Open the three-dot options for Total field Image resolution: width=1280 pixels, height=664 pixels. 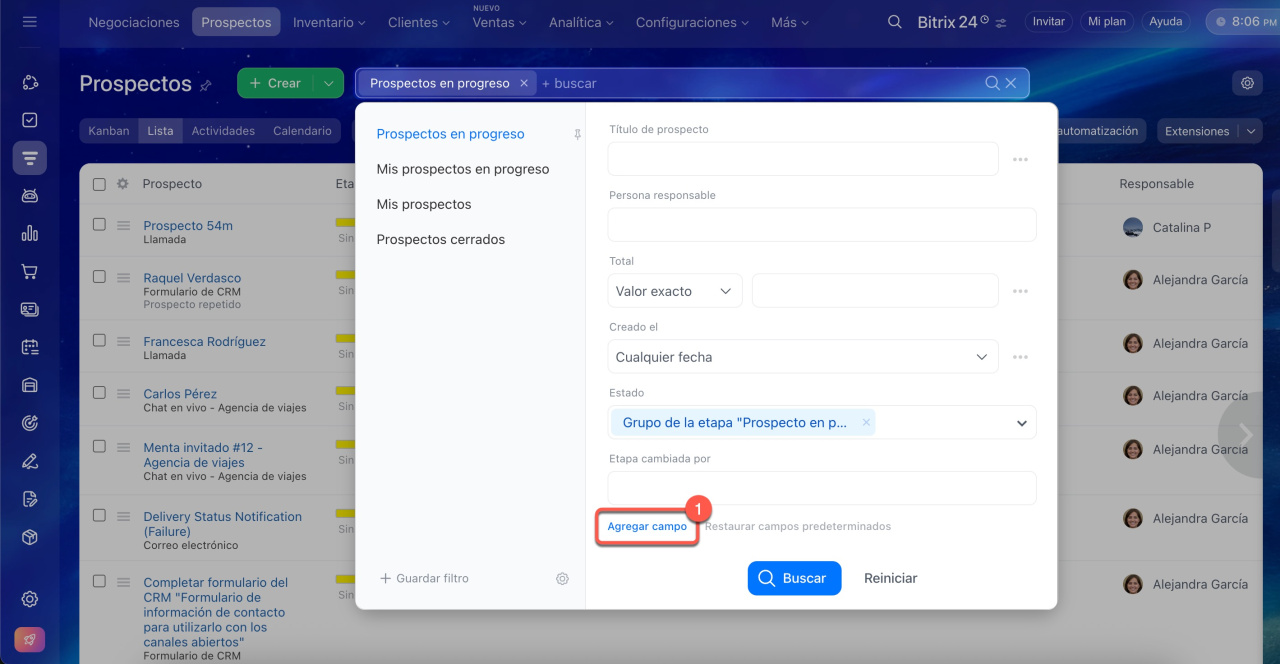tap(1020, 291)
